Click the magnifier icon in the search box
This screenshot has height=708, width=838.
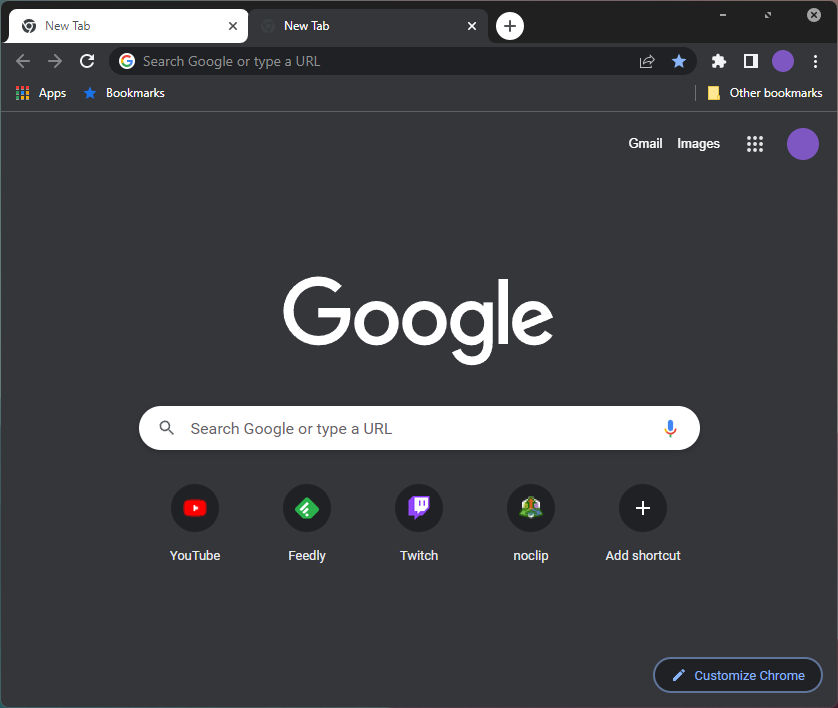(x=166, y=427)
